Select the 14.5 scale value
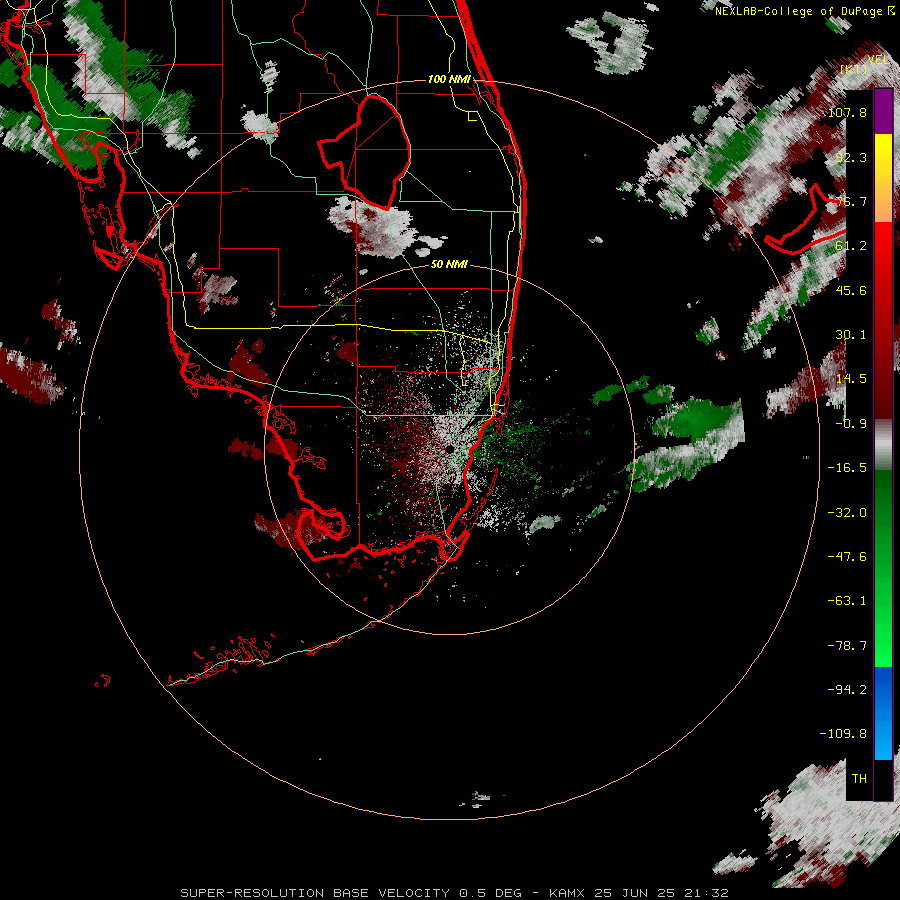900x900 pixels. click(x=851, y=379)
